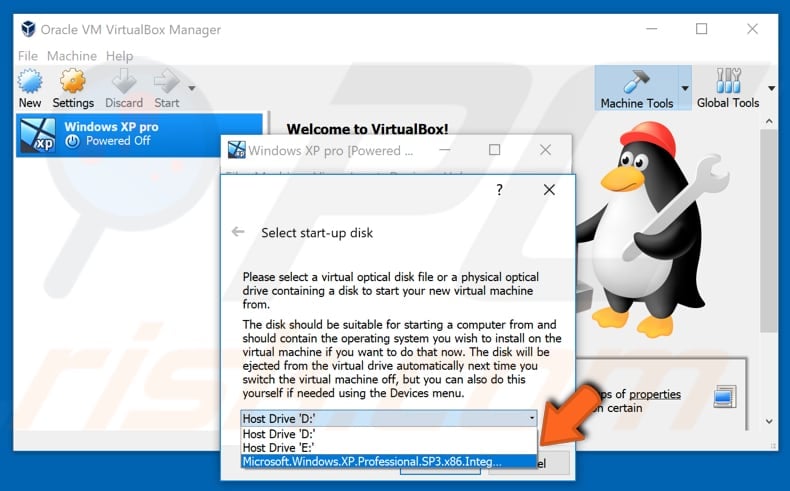This screenshot has height=491, width=790.
Task: Choose Host Drive 'D:' from the list
Action: point(389,434)
